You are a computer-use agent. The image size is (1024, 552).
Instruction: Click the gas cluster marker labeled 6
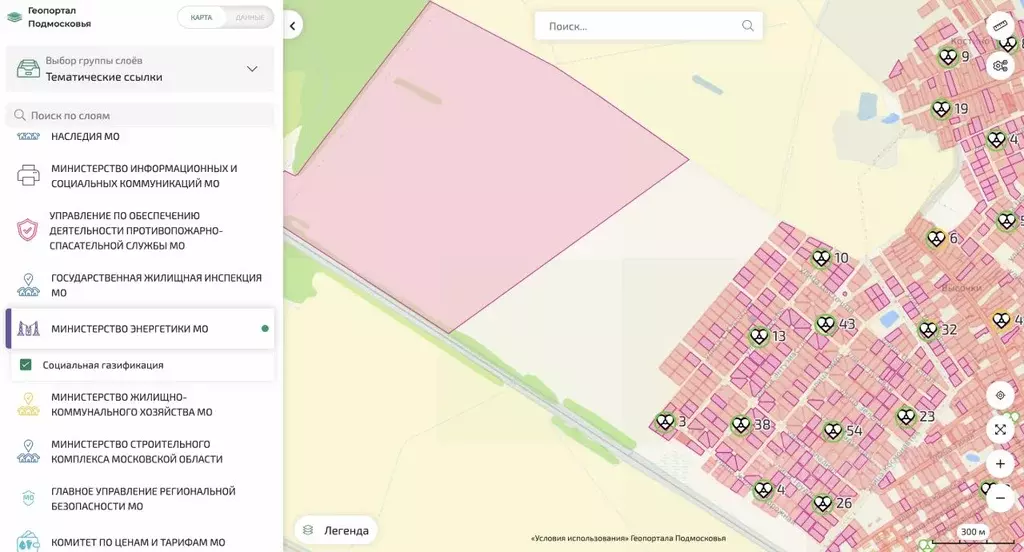pyautogui.click(x=936, y=238)
